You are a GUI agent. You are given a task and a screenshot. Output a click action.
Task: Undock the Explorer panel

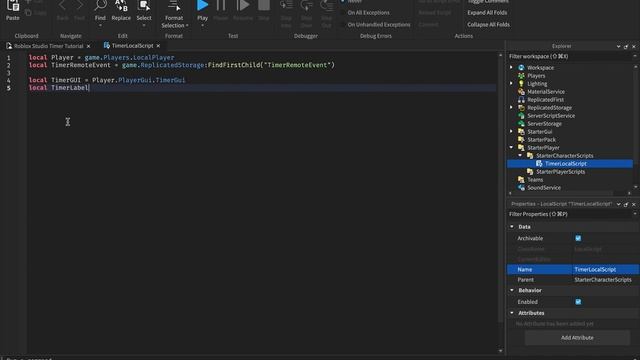626,47
